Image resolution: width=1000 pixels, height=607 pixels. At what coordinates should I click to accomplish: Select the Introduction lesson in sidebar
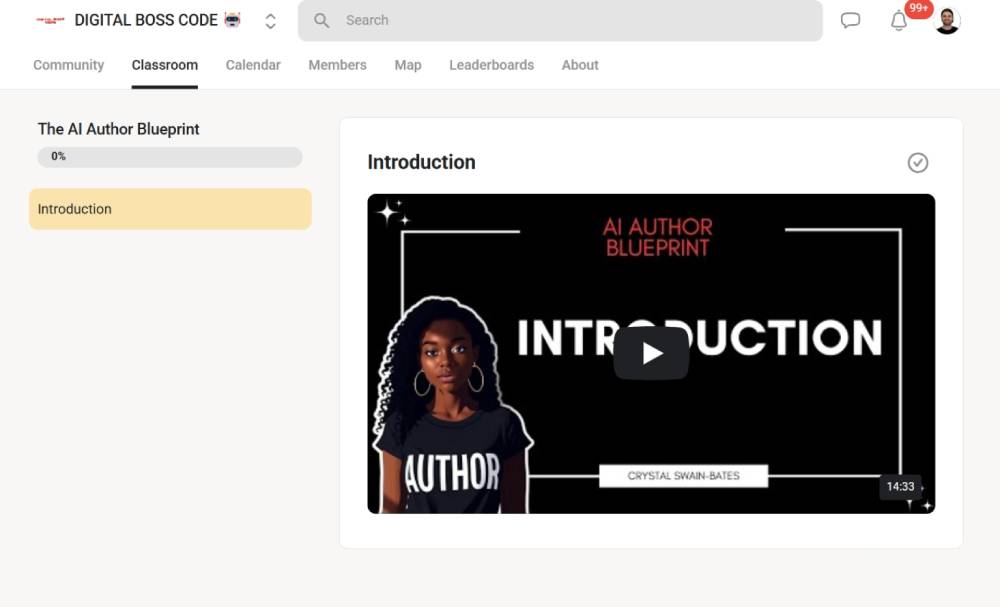tap(170, 209)
